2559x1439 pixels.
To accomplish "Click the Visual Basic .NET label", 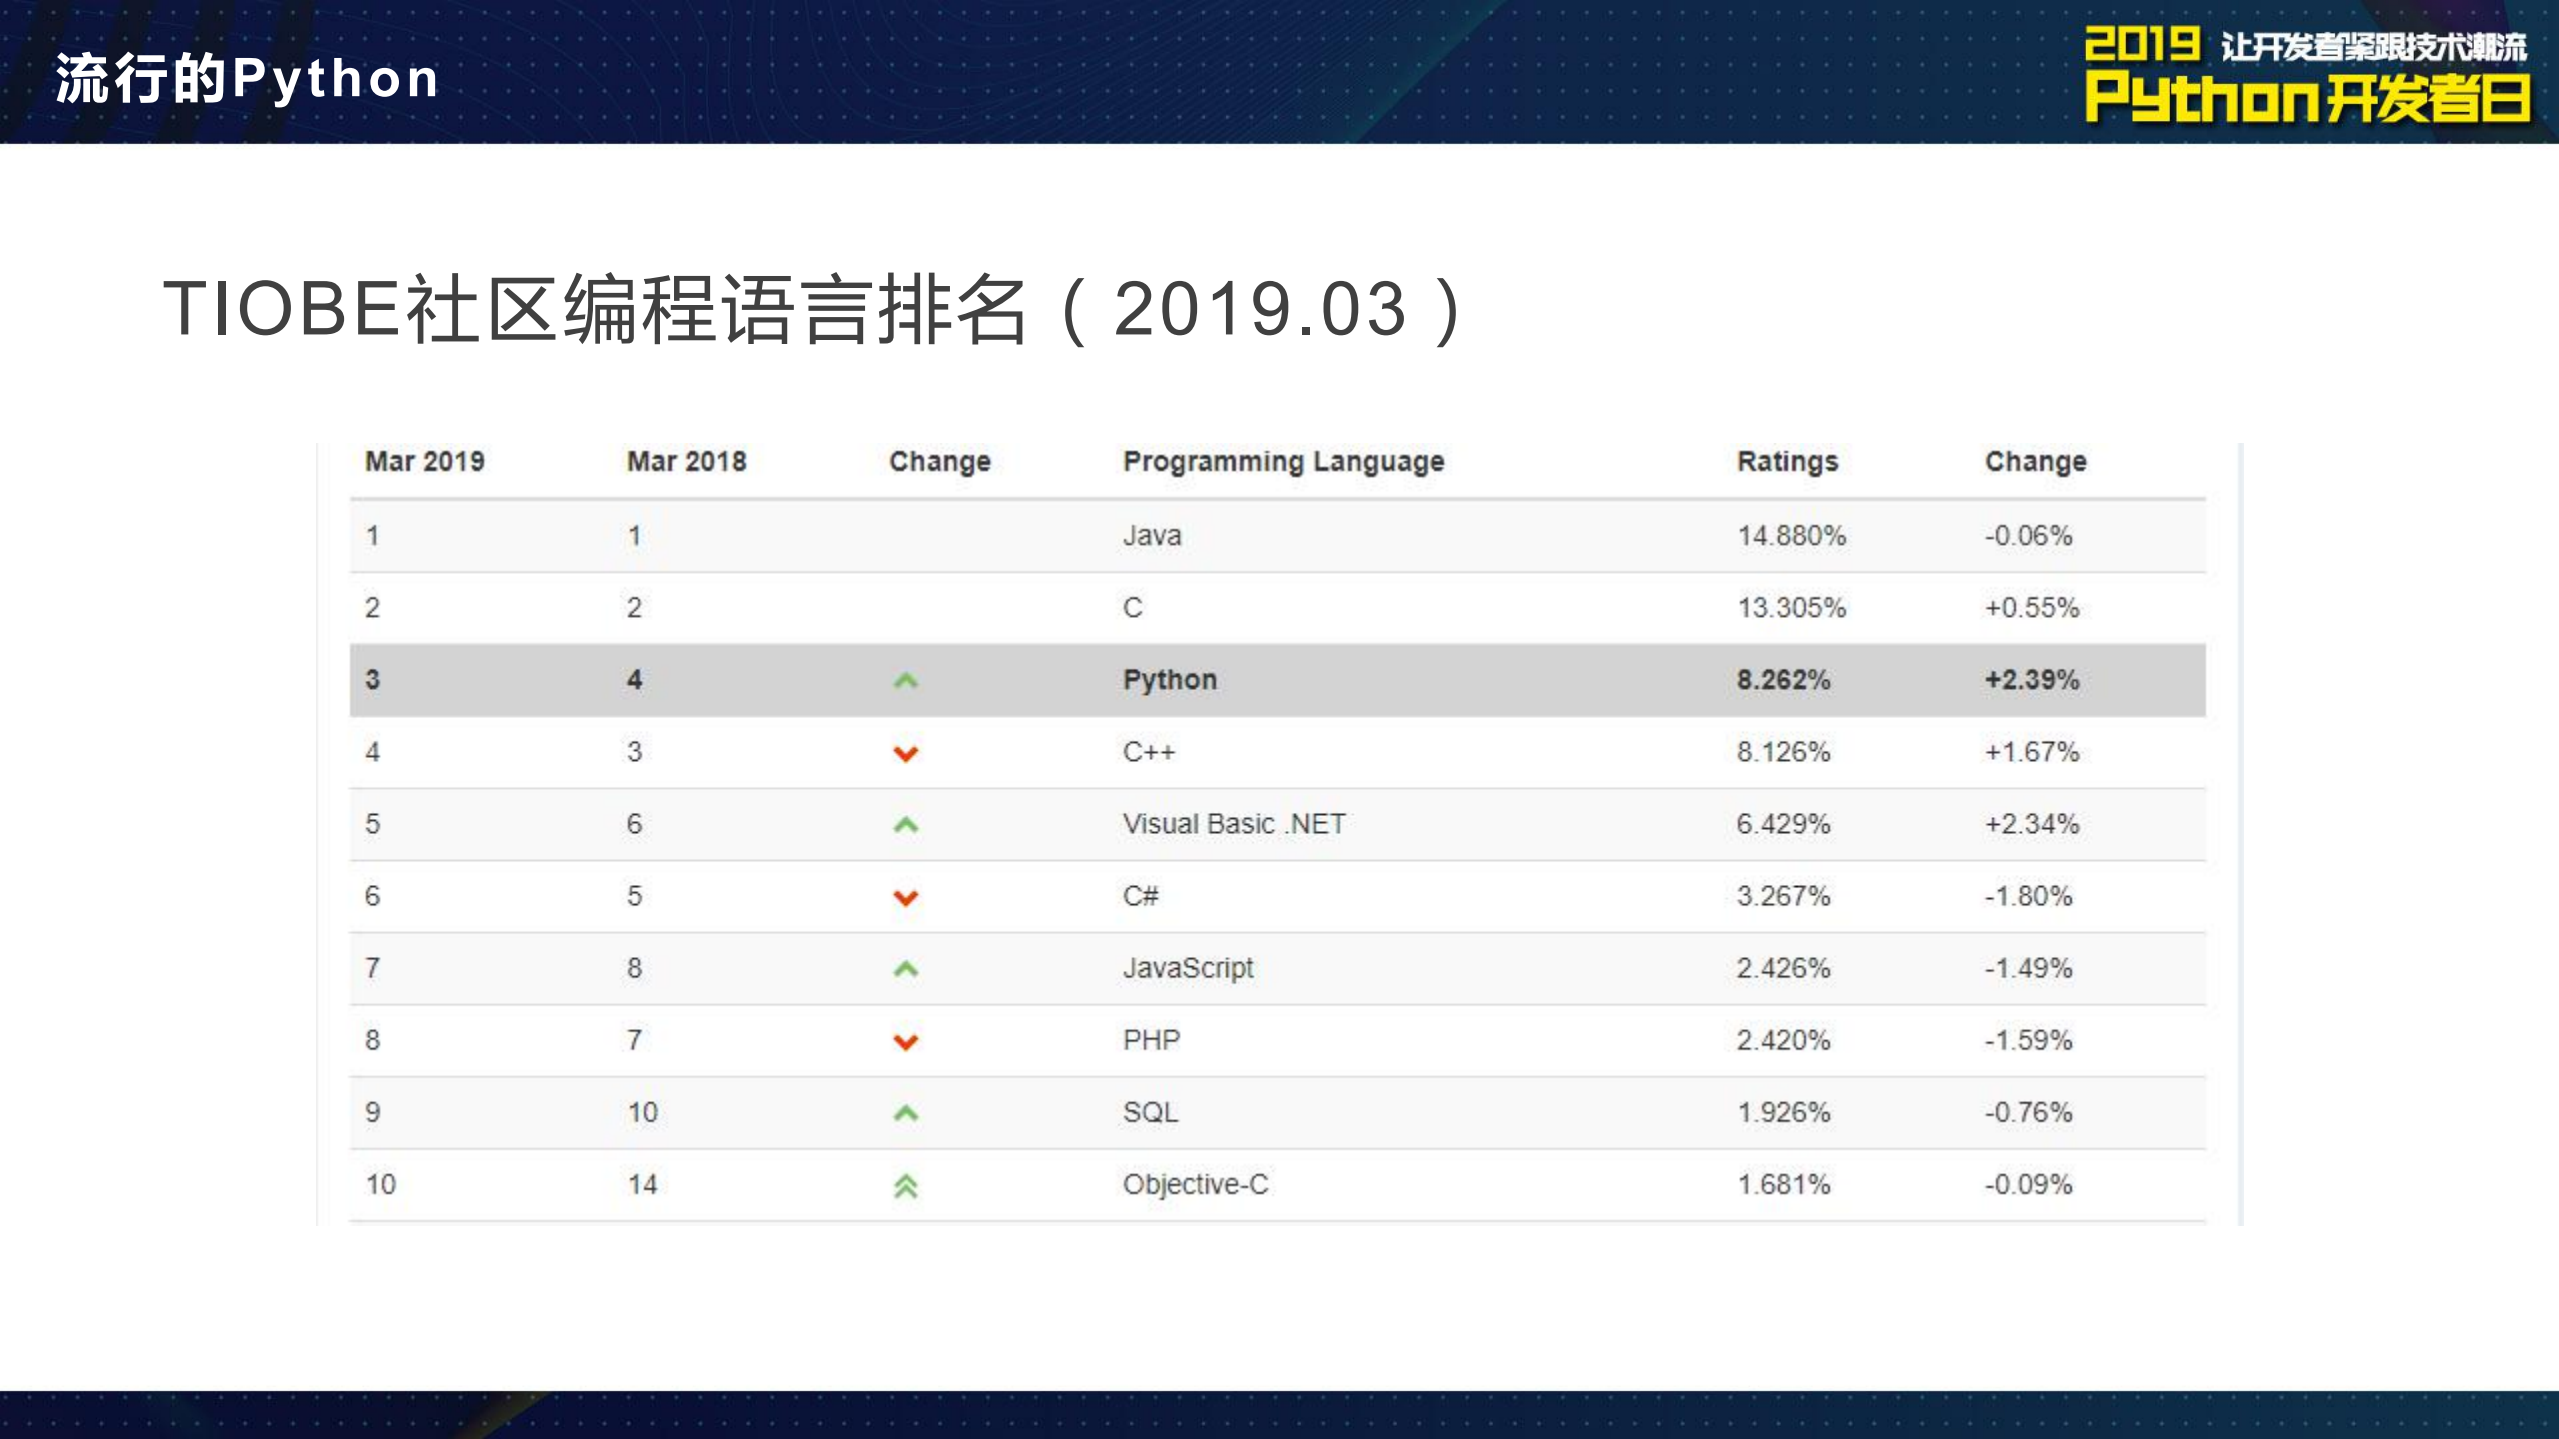I will tap(1233, 823).
